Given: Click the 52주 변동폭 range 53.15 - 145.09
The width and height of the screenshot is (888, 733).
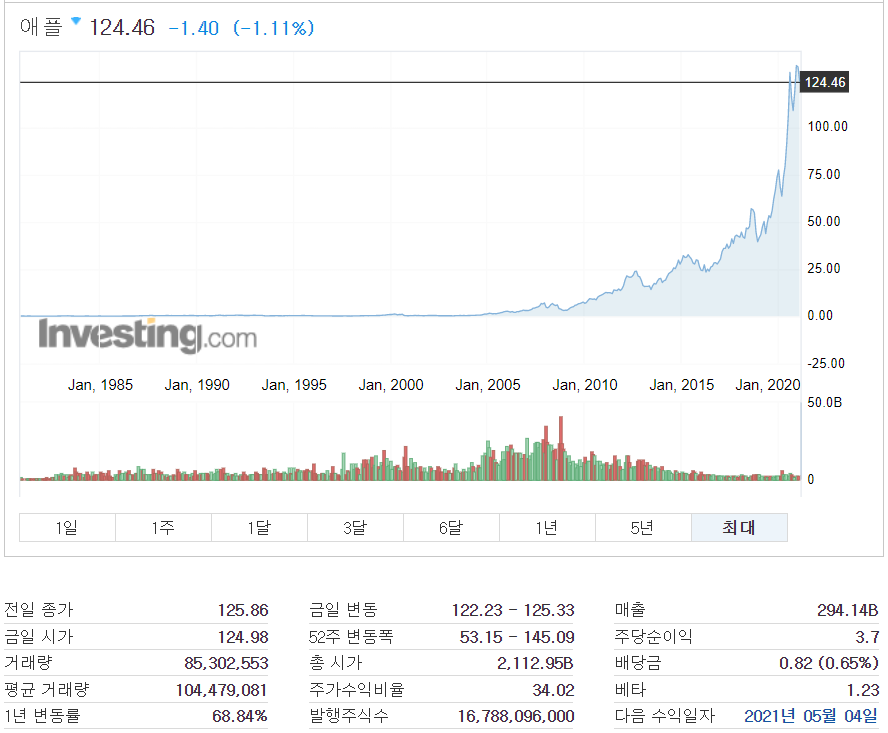Looking at the screenshot, I should pos(517,637).
